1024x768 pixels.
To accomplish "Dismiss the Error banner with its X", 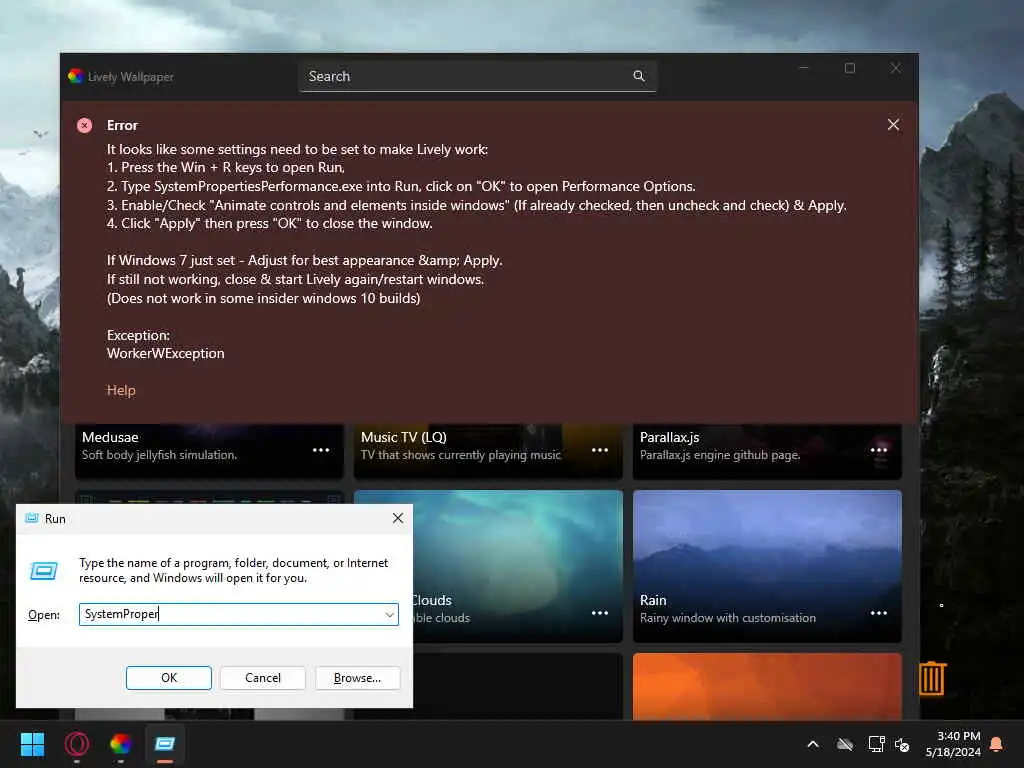I will [893, 125].
